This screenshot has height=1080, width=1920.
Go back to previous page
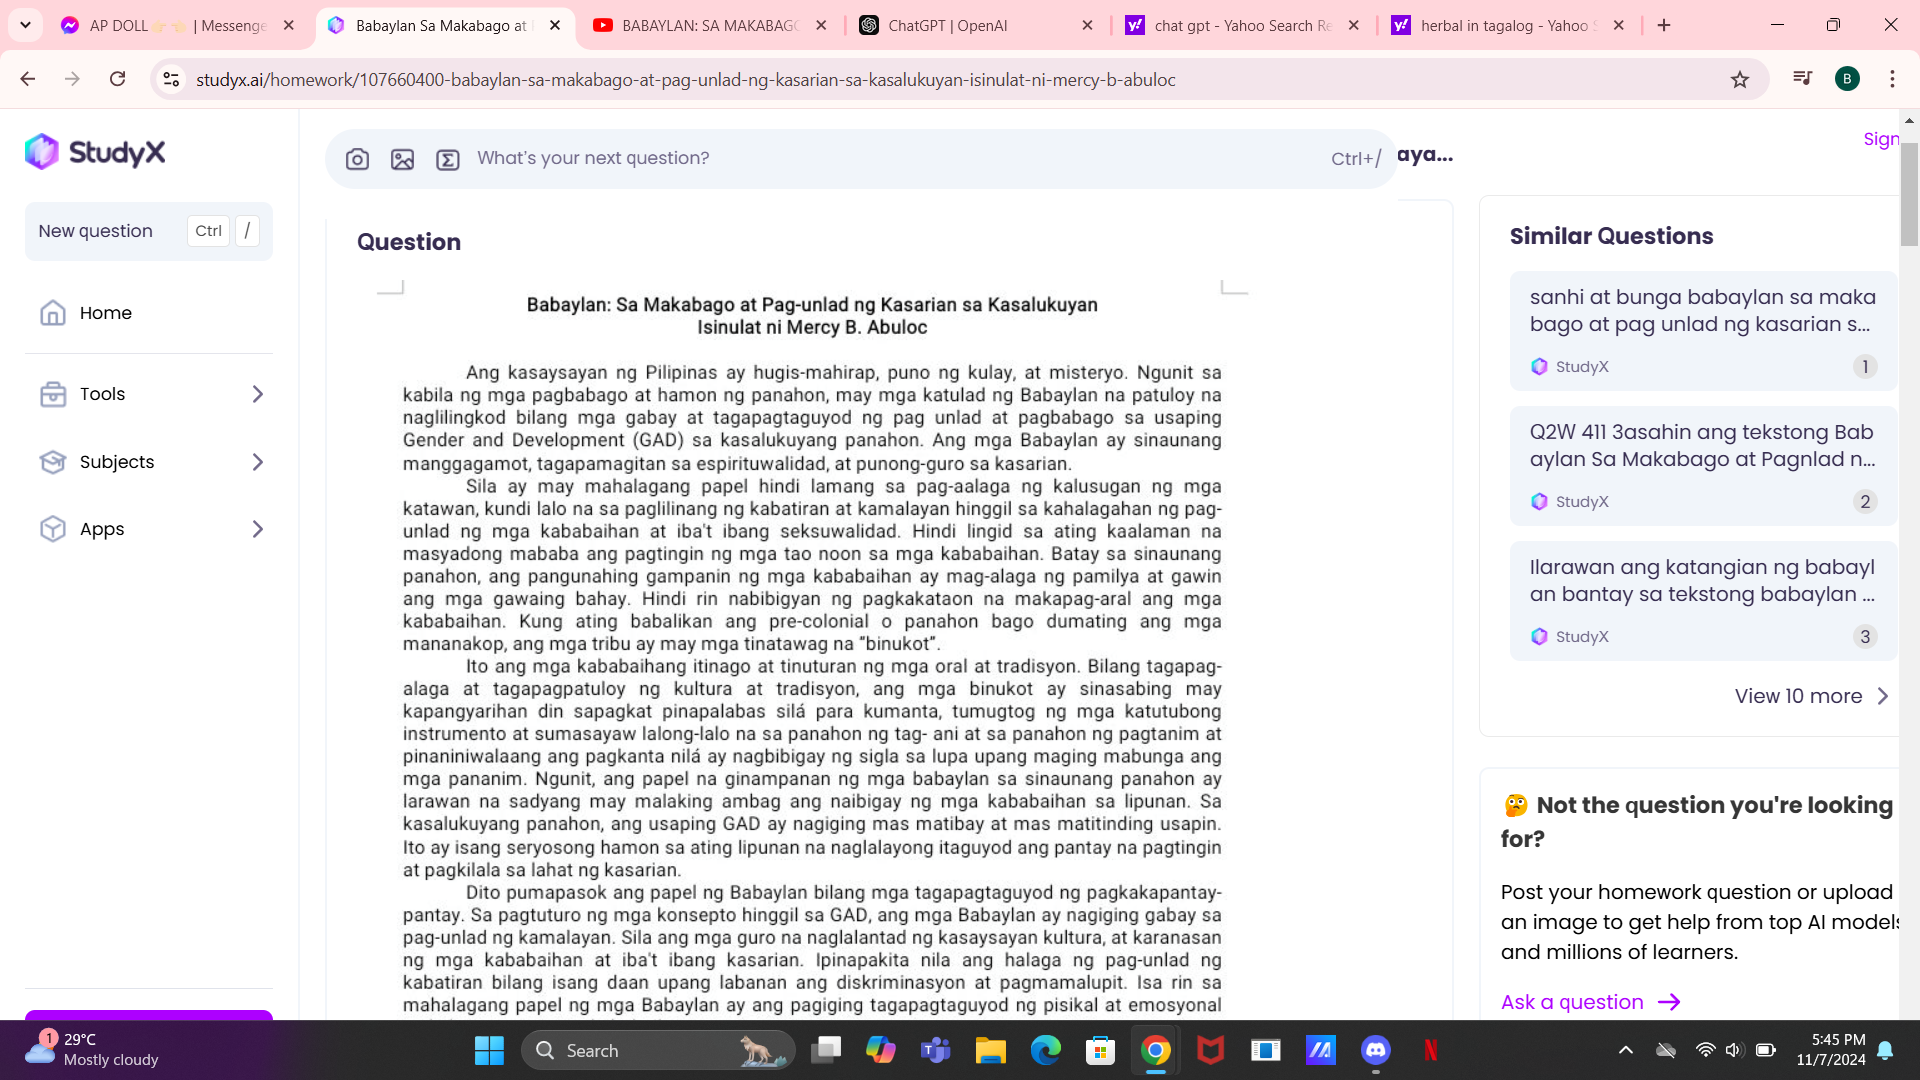(x=28, y=79)
